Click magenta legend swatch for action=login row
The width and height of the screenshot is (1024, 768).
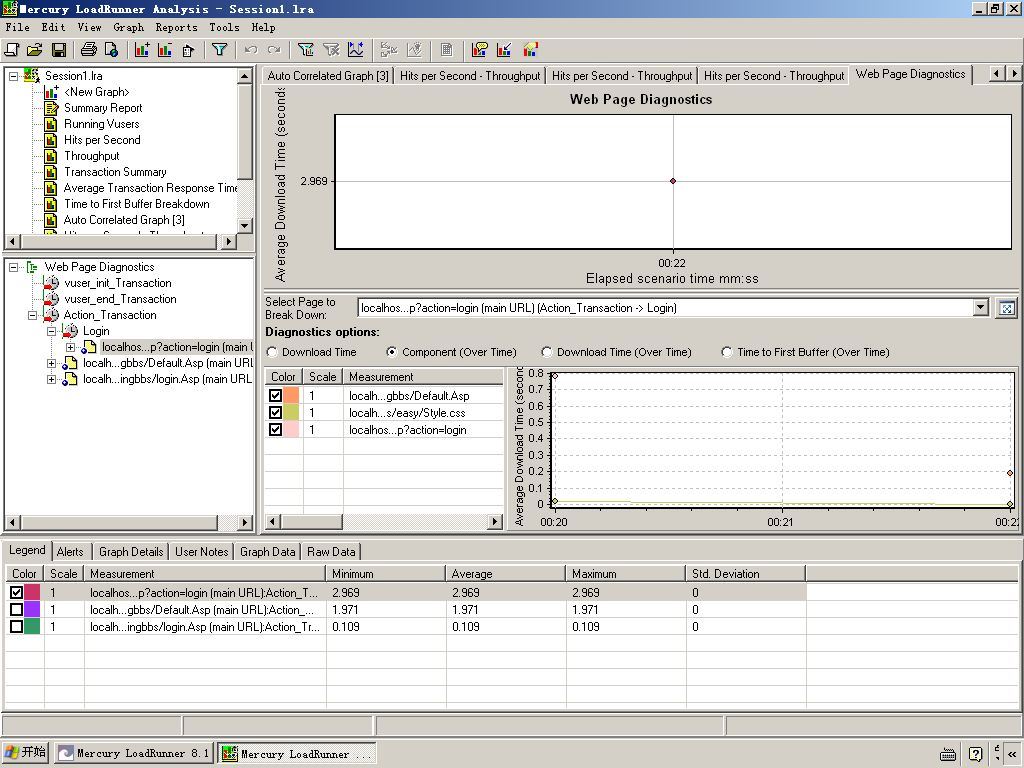point(32,592)
